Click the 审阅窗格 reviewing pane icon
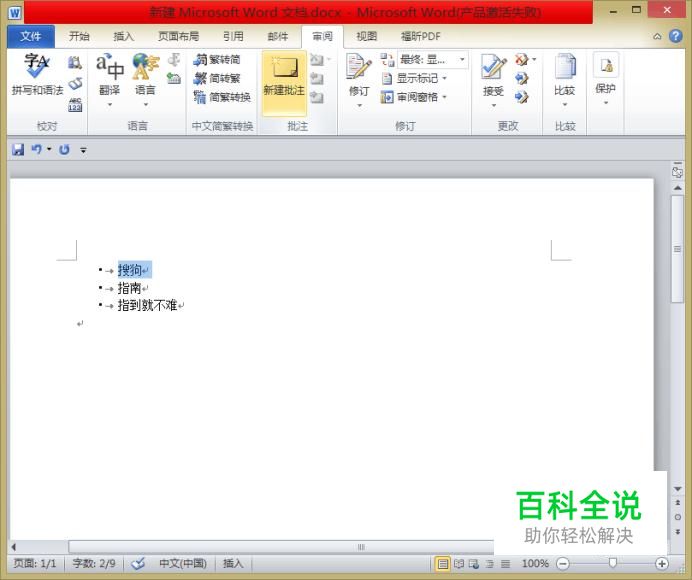This screenshot has height=580, width=692. pyautogui.click(x=387, y=97)
